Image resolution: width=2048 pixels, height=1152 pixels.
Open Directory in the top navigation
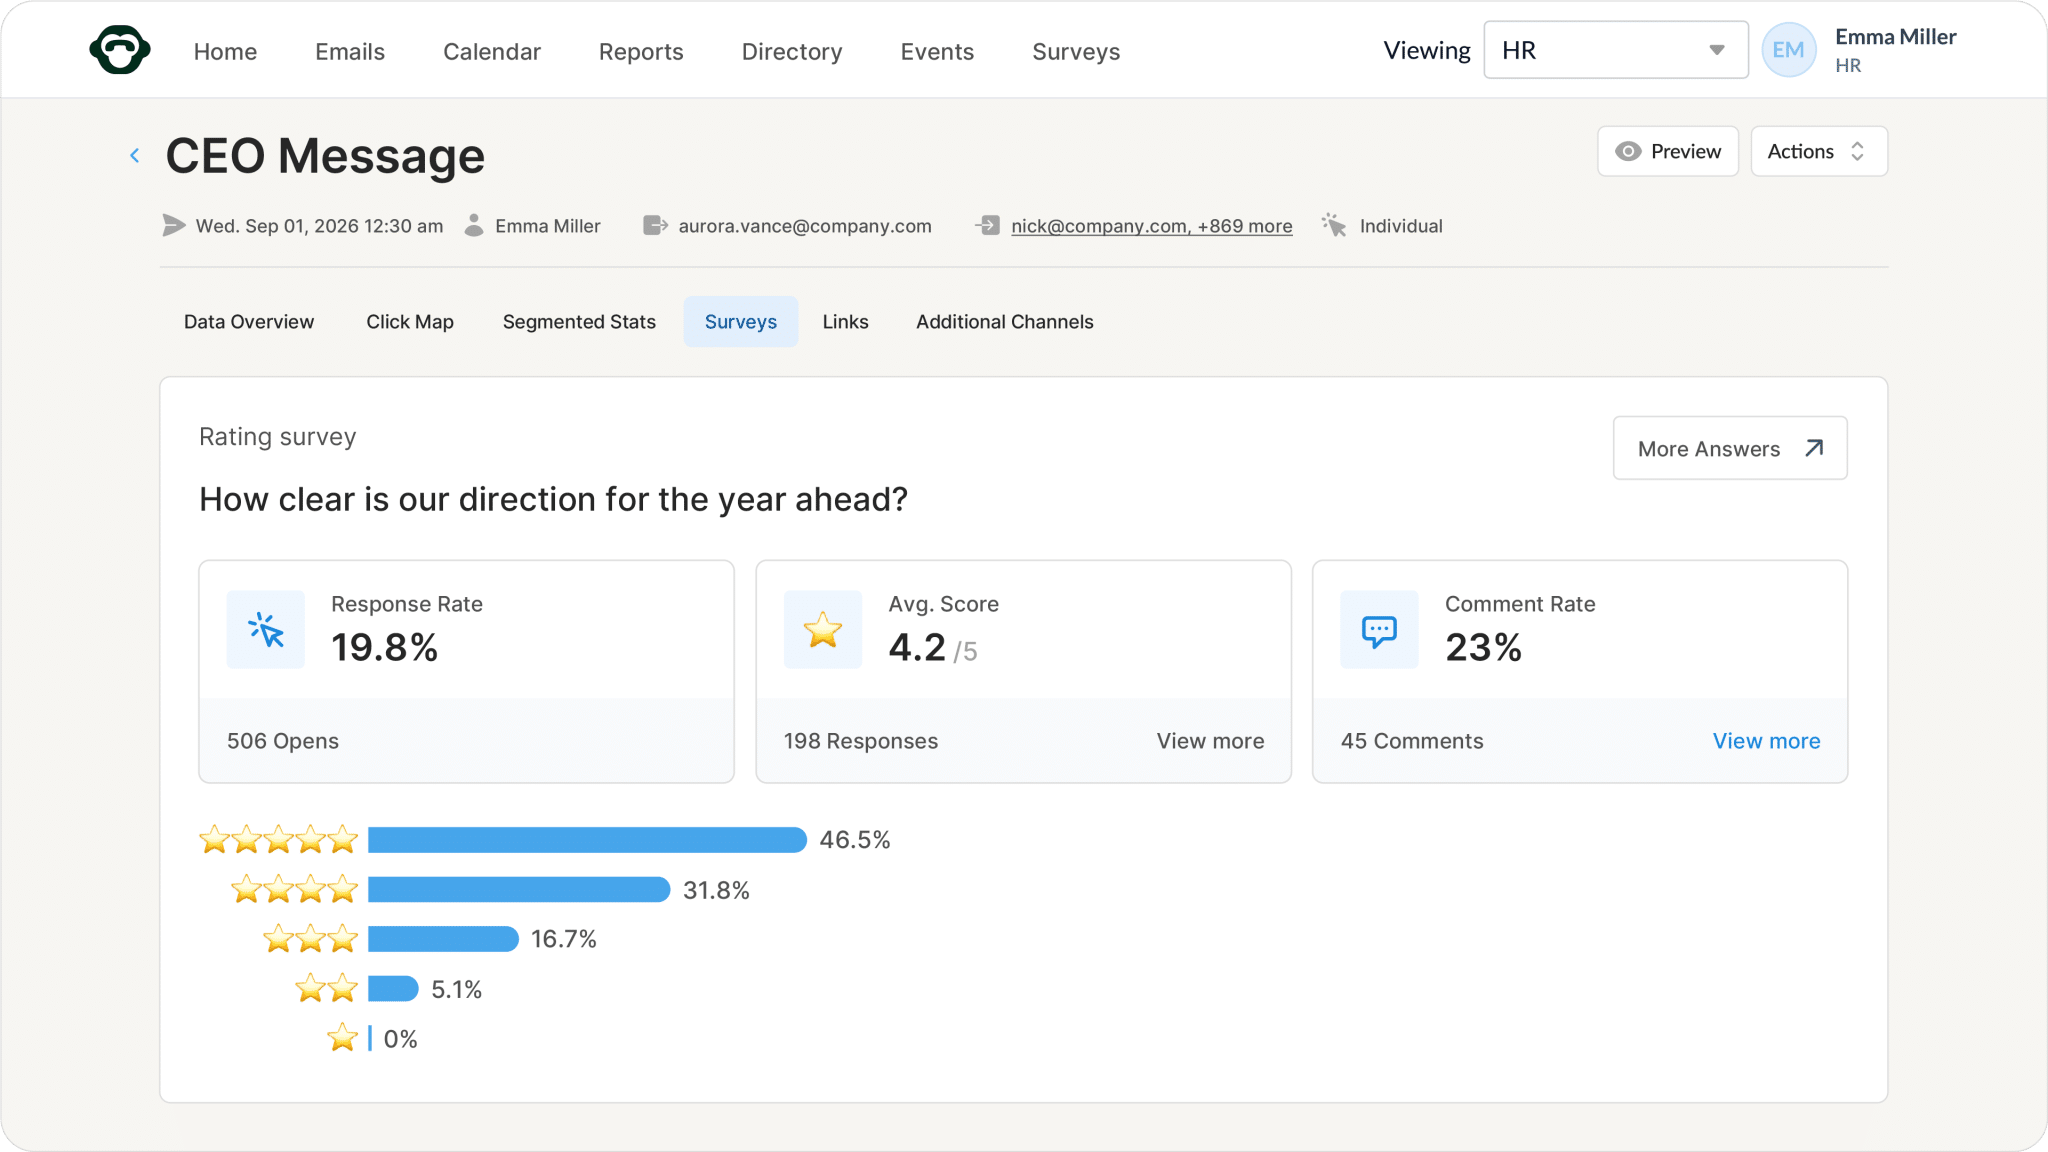[792, 51]
